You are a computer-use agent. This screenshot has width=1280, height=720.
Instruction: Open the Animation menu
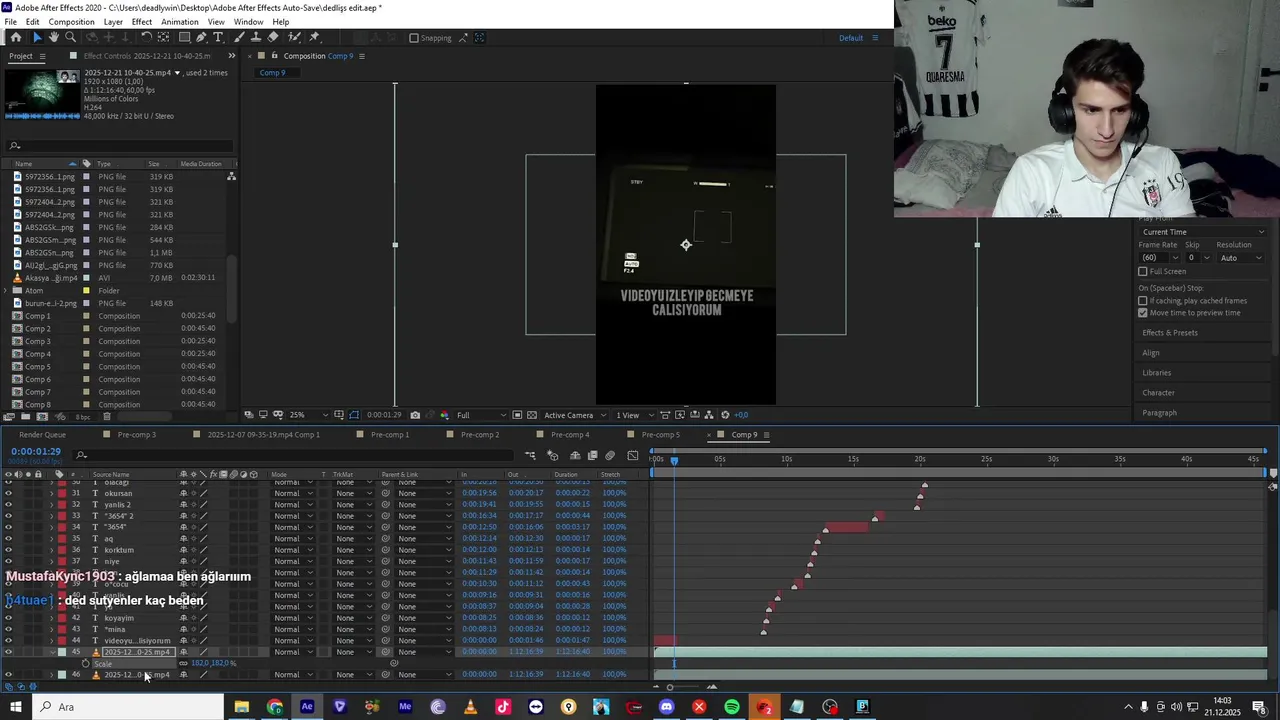[x=180, y=22]
